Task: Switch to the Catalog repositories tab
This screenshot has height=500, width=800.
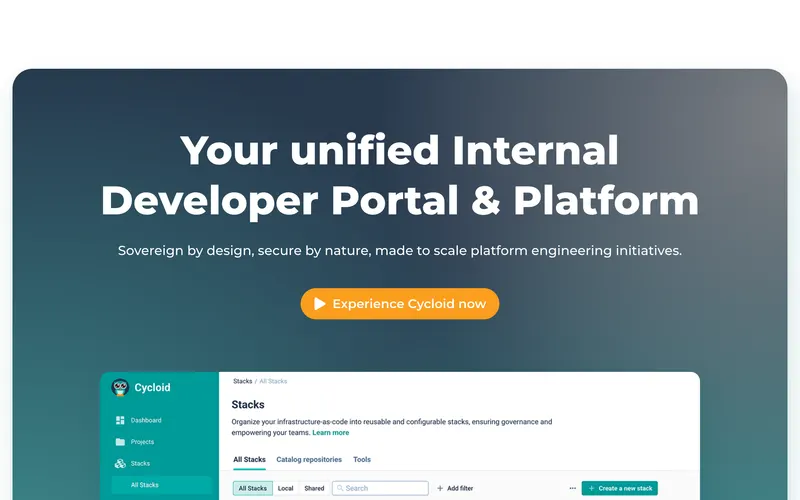Action: click(309, 460)
